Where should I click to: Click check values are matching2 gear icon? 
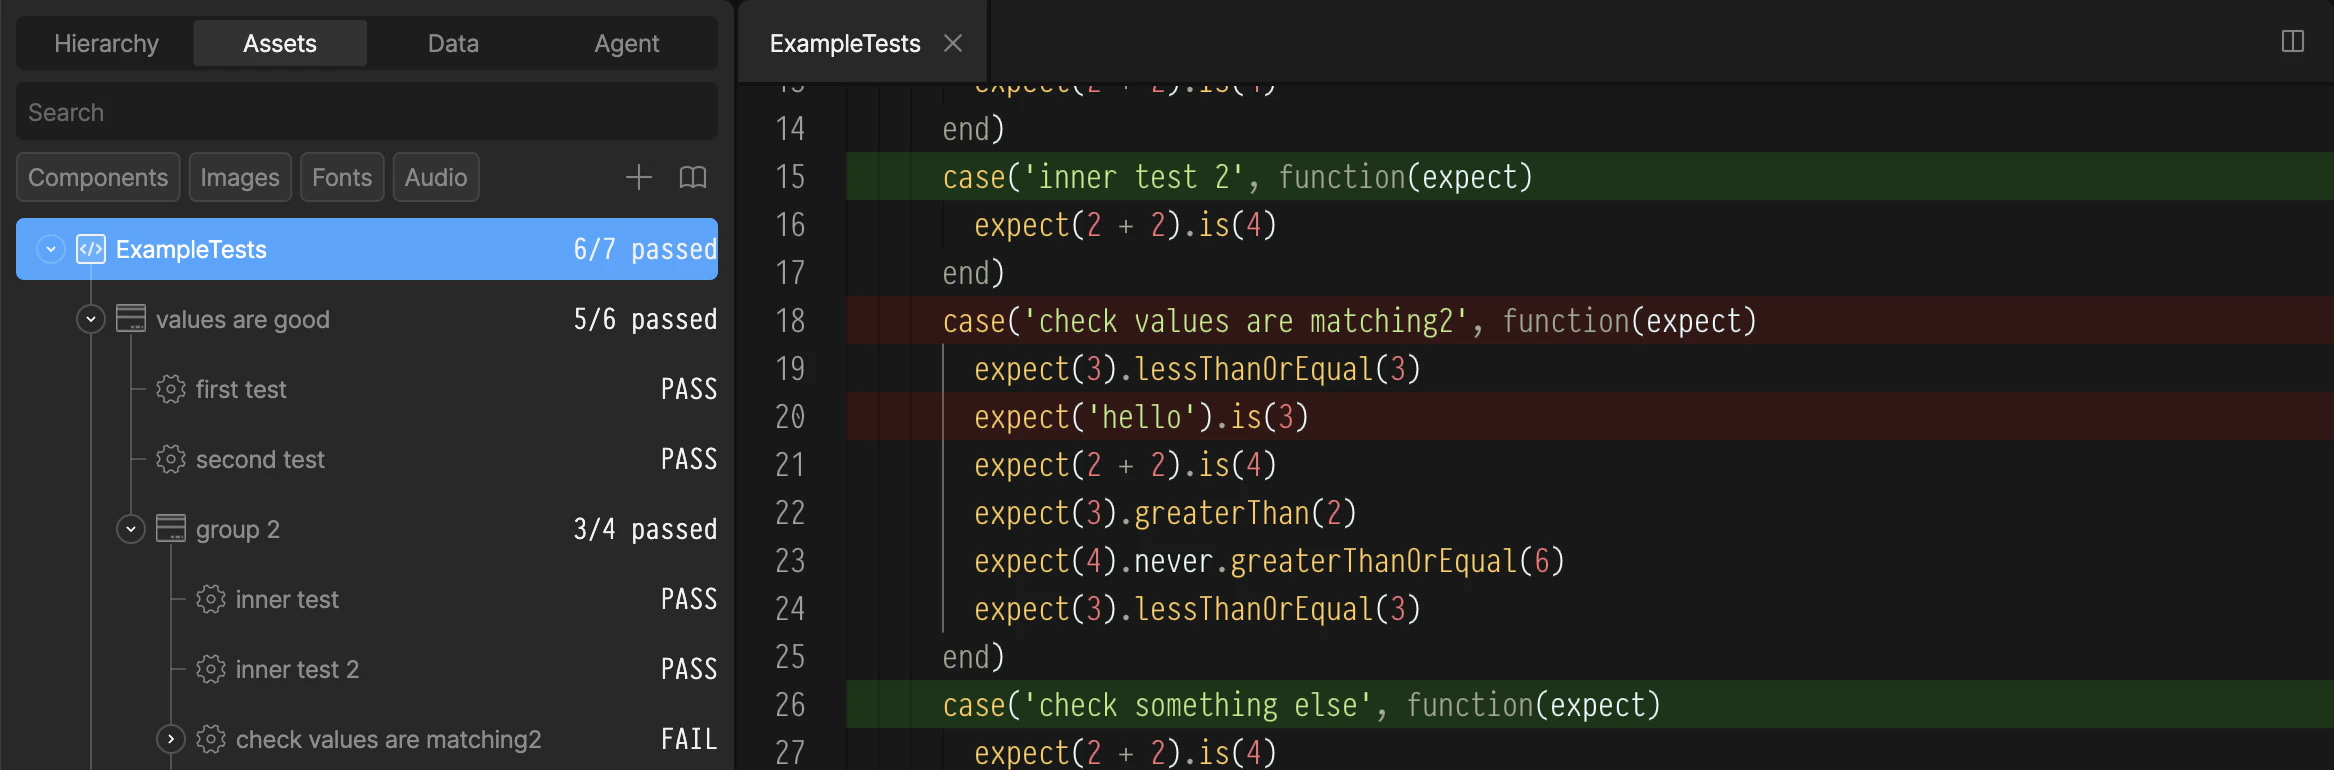(x=211, y=739)
